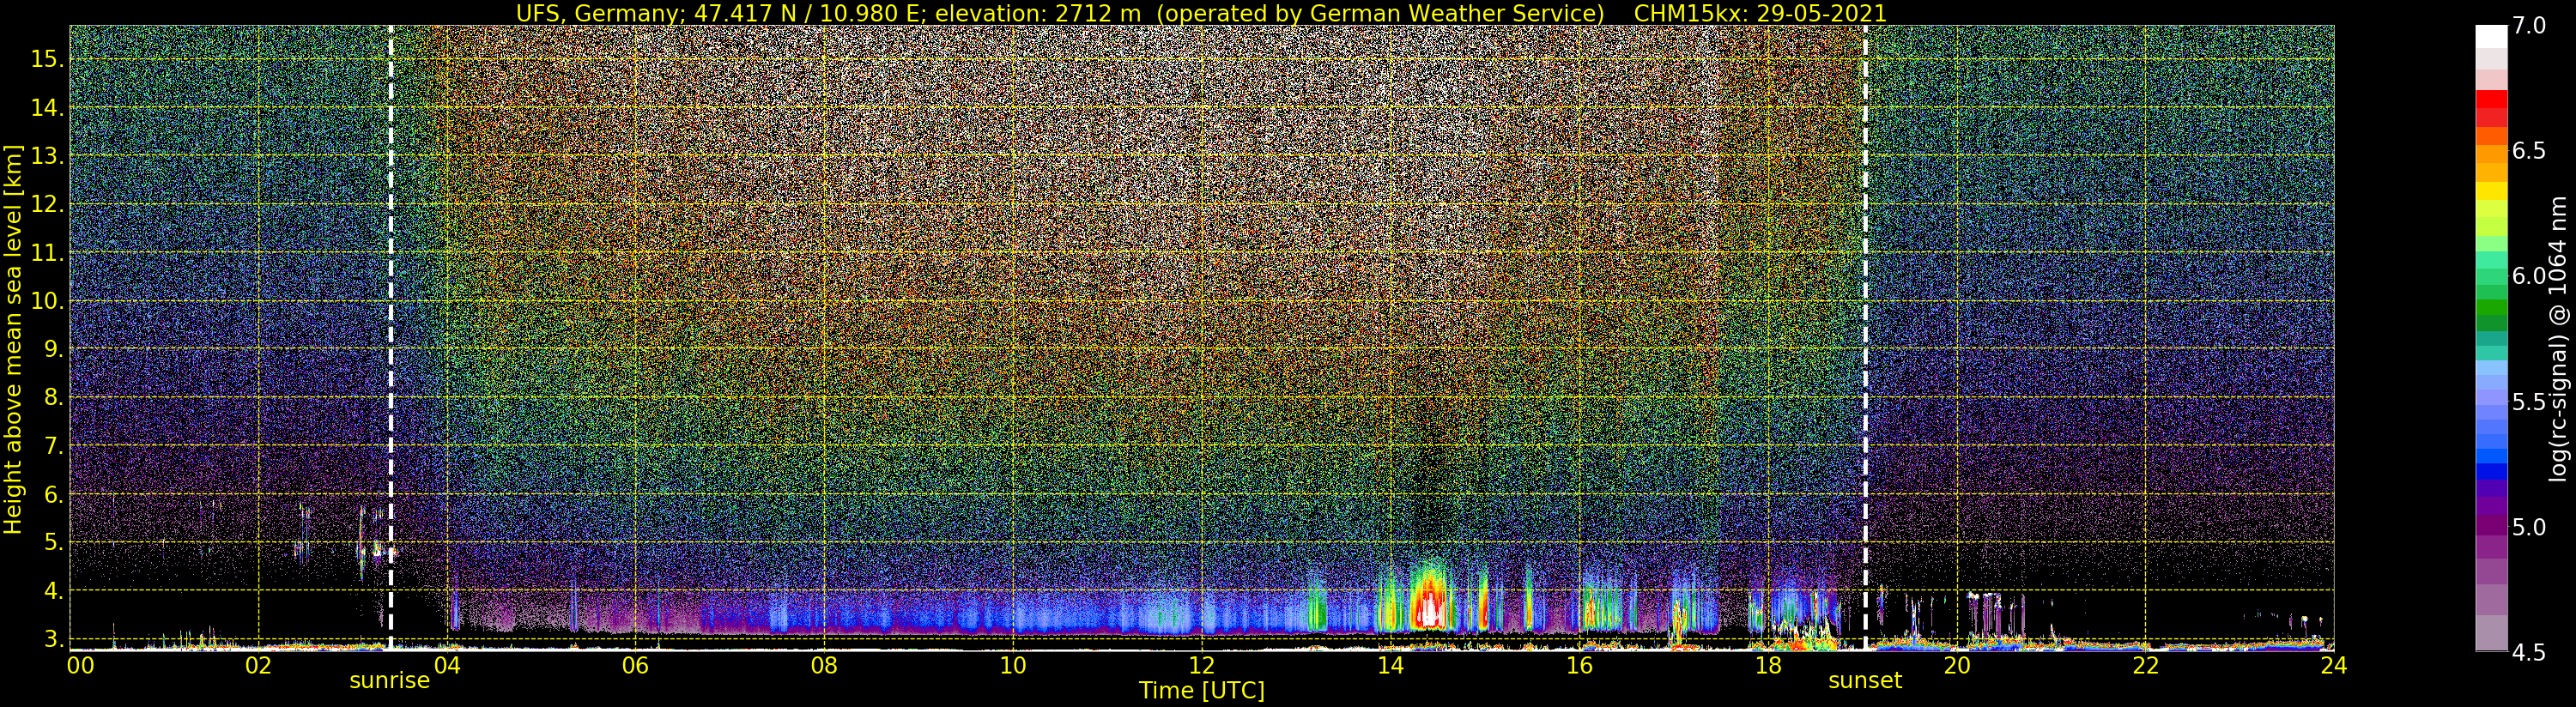Screen dimensions: 2576x707
Task: Click the height axis tick "9."
Action: click(52, 350)
